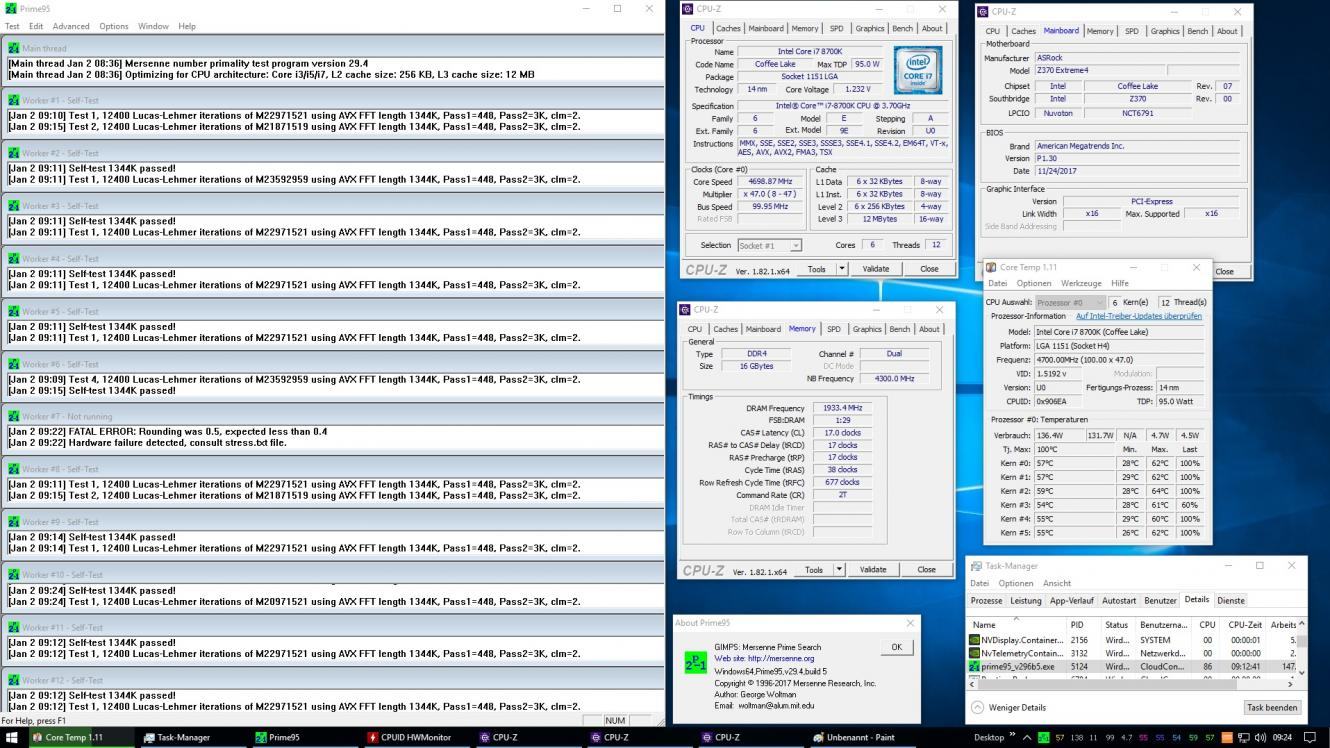Open the Test menu in Prime95

[x=12, y=26]
